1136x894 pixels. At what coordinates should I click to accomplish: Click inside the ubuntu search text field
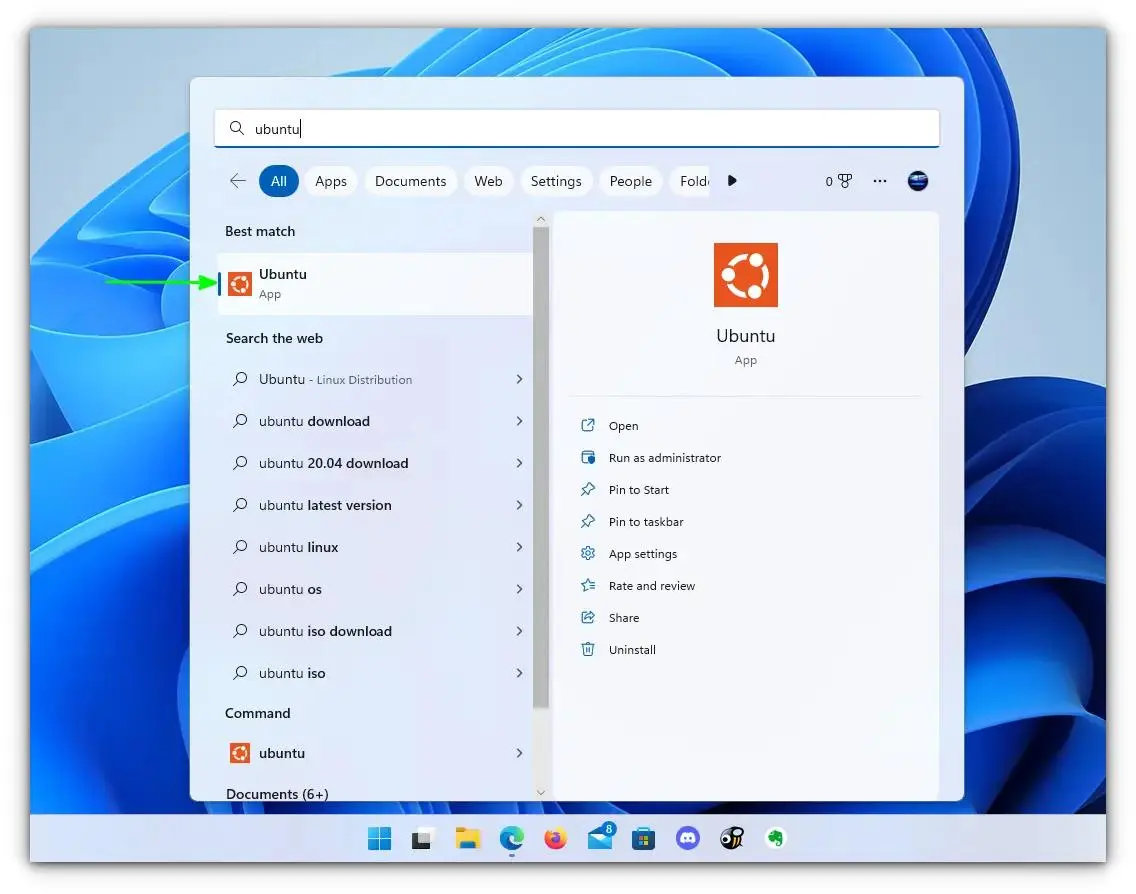(x=577, y=128)
